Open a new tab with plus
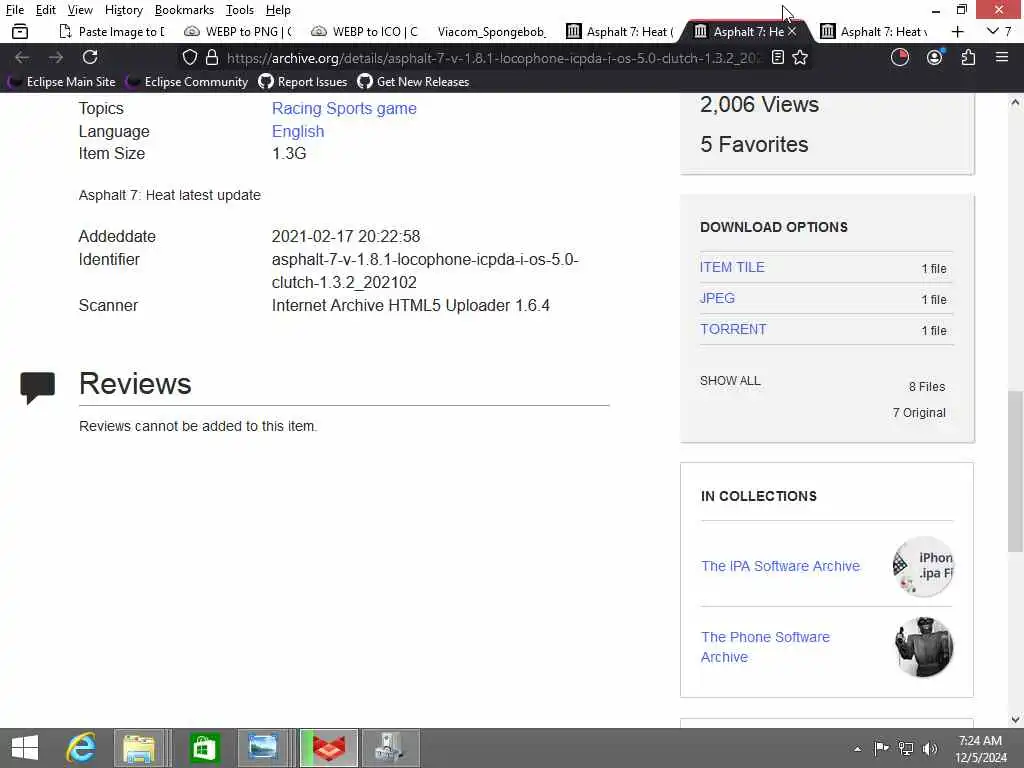Image resolution: width=1024 pixels, height=768 pixels. click(x=957, y=31)
